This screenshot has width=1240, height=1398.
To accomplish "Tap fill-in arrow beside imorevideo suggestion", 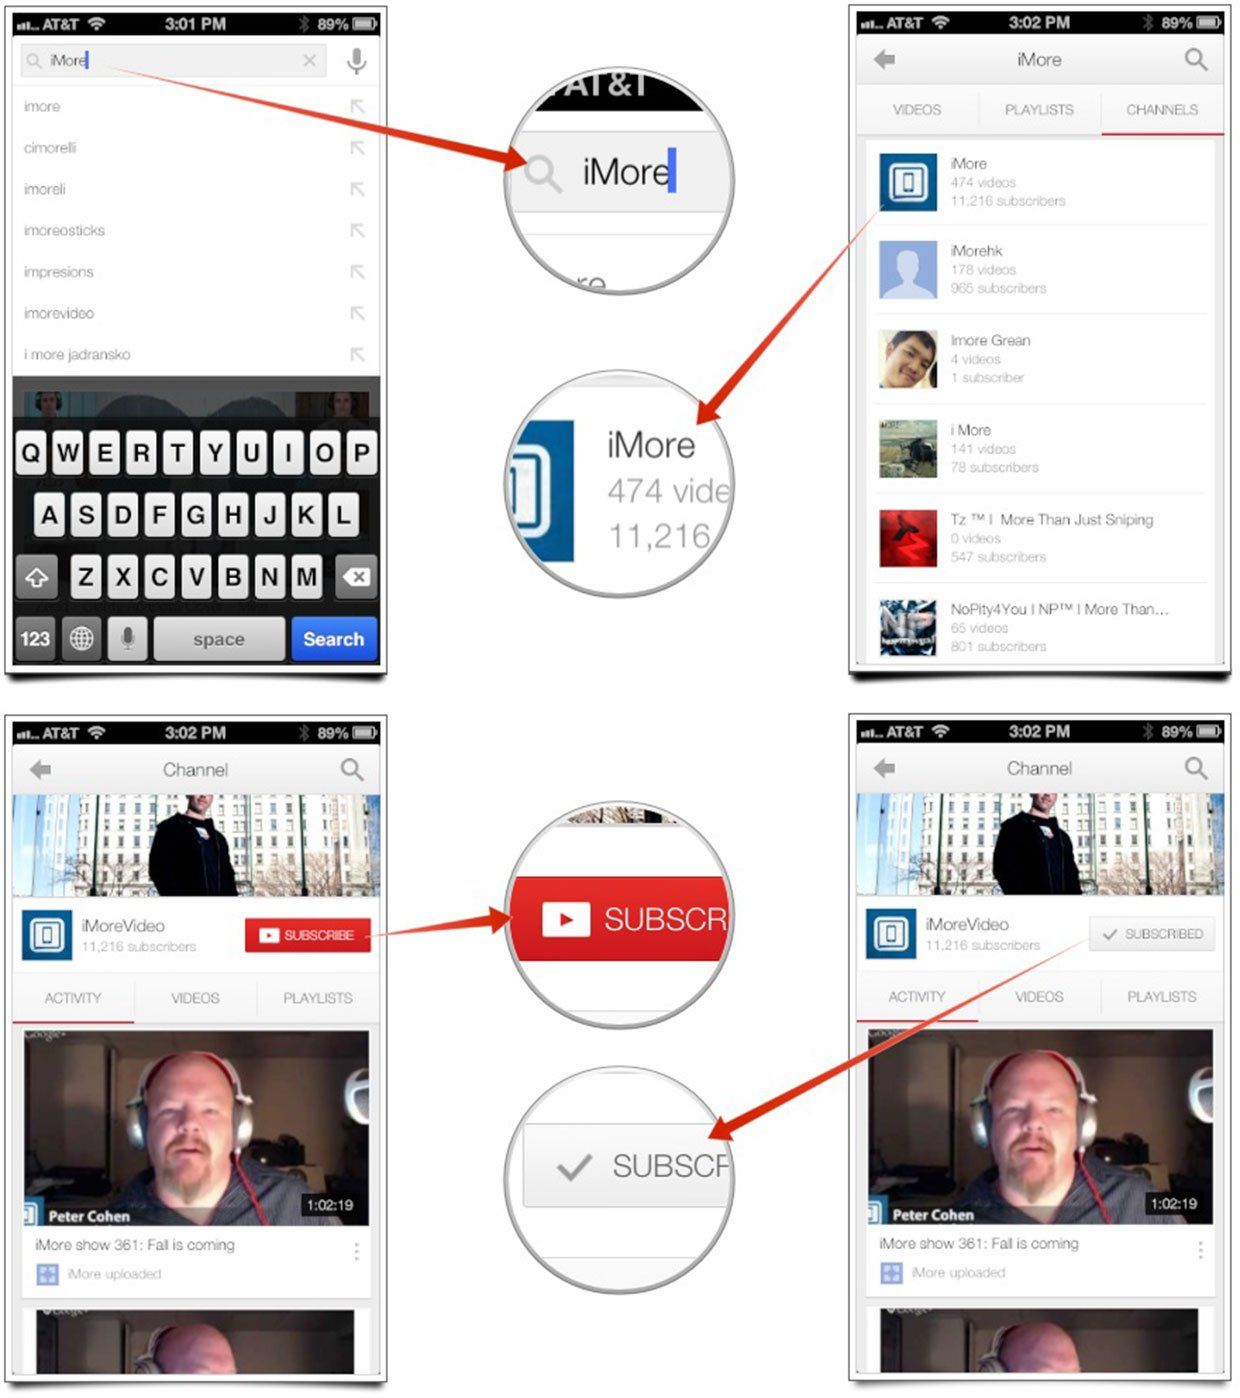I will point(357,313).
